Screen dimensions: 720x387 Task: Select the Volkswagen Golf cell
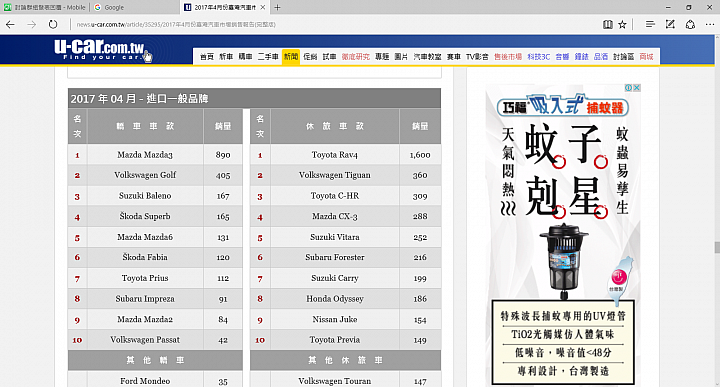pyautogui.click(x=145, y=175)
